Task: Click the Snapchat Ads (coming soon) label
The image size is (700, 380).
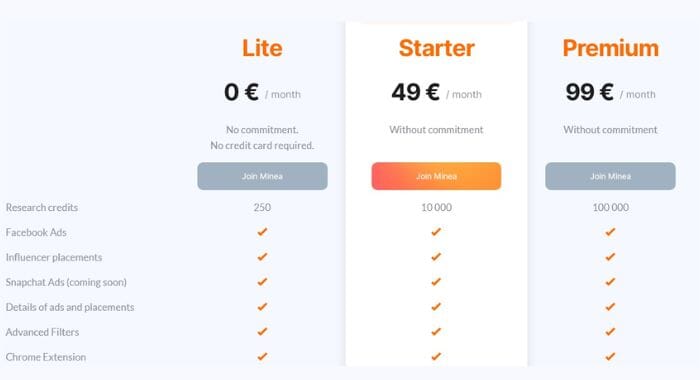Action: [x=66, y=282]
